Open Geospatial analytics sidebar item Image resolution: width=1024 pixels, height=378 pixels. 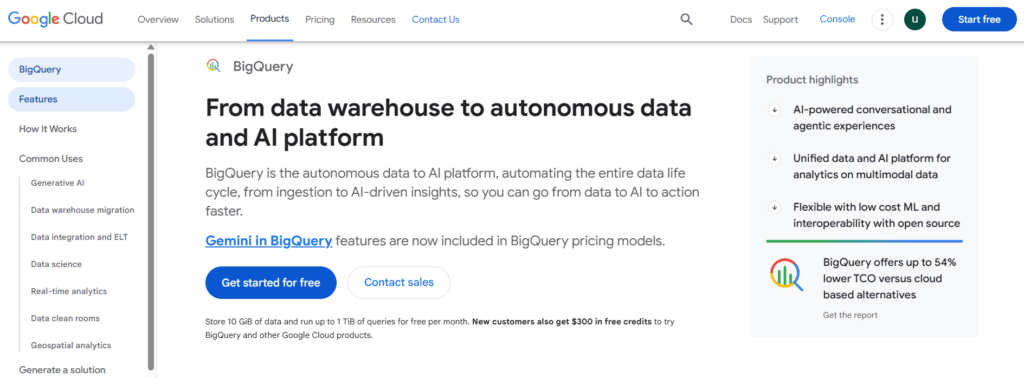[x=71, y=345]
